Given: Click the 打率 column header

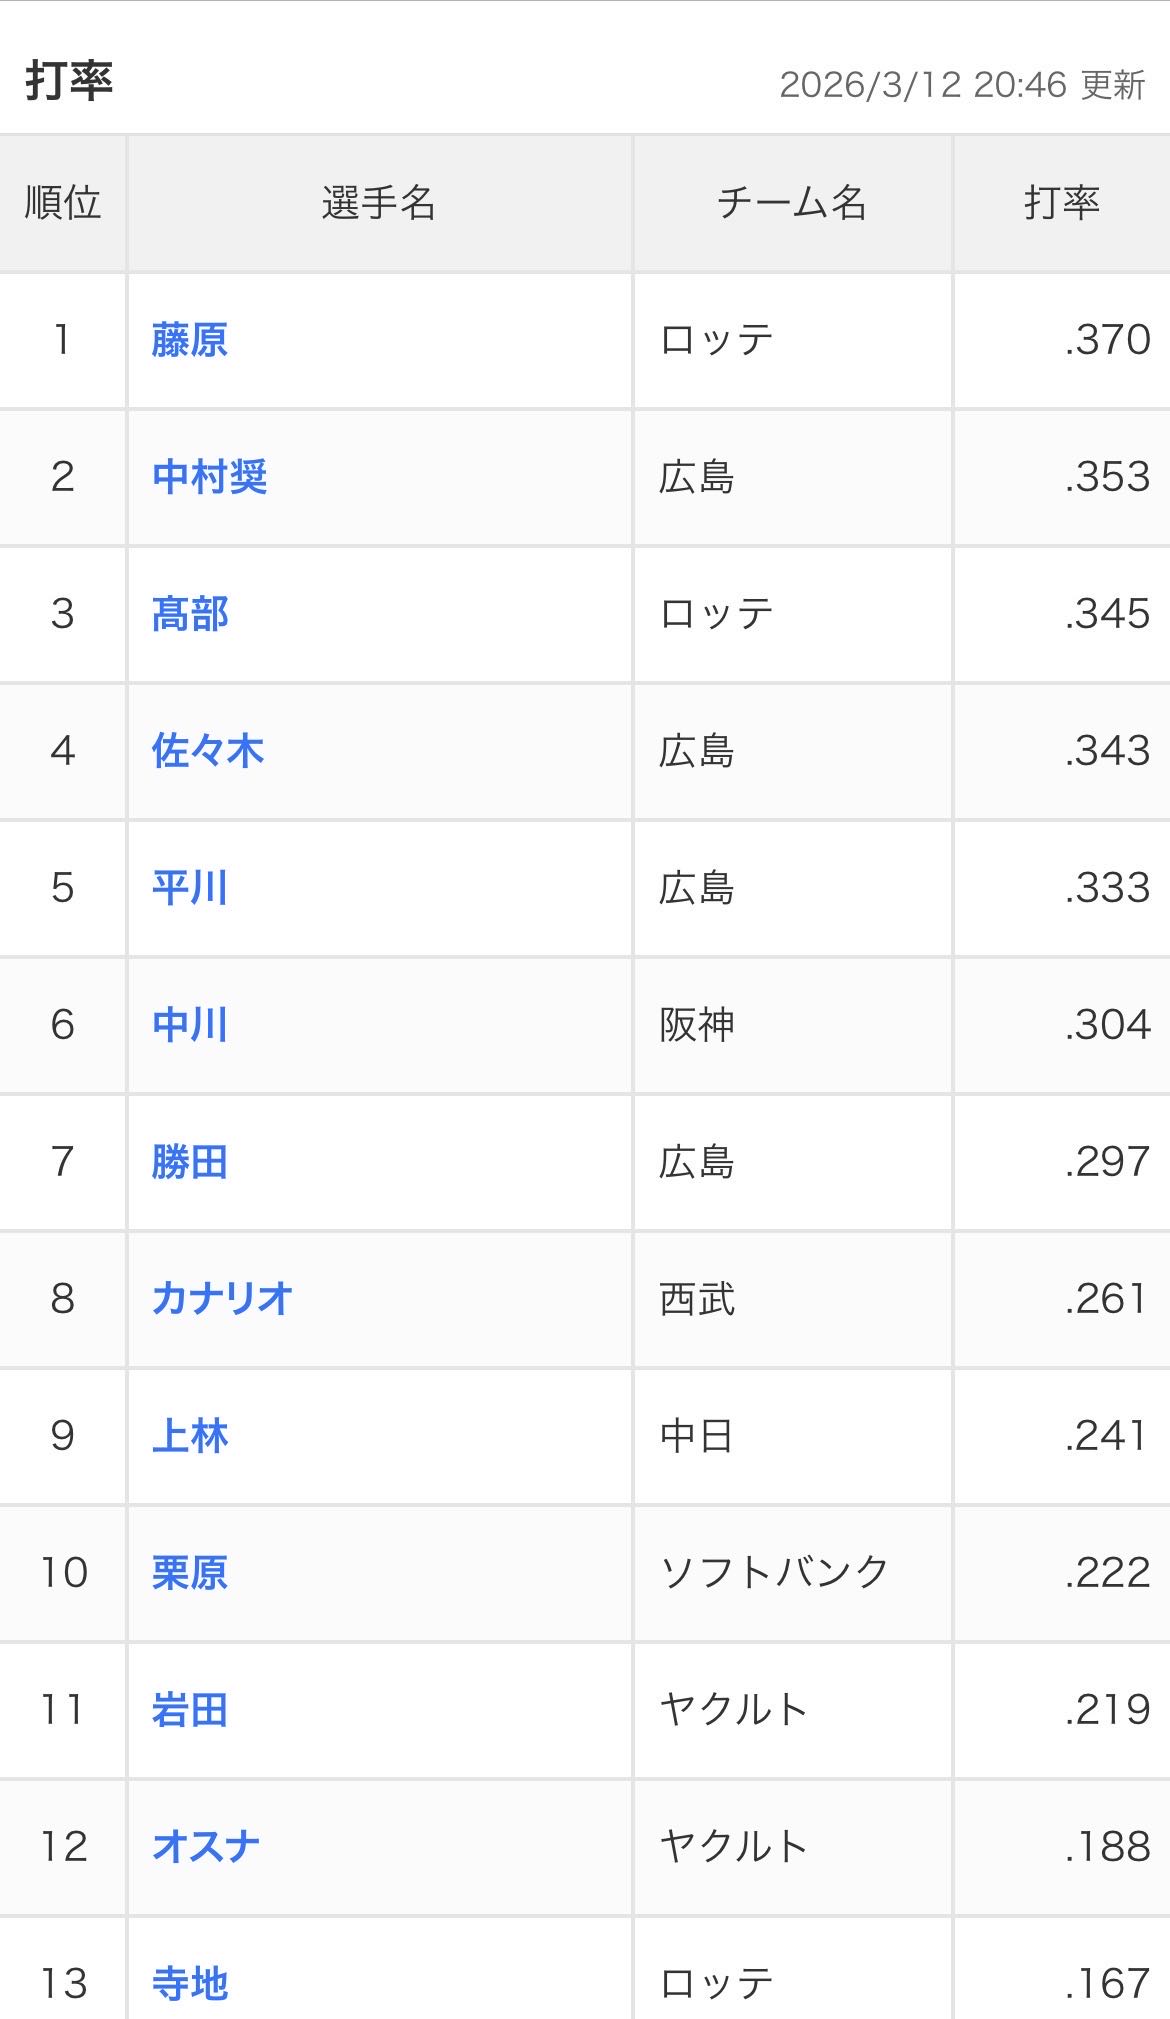Looking at the screenshot, I should click(1061, 203).
